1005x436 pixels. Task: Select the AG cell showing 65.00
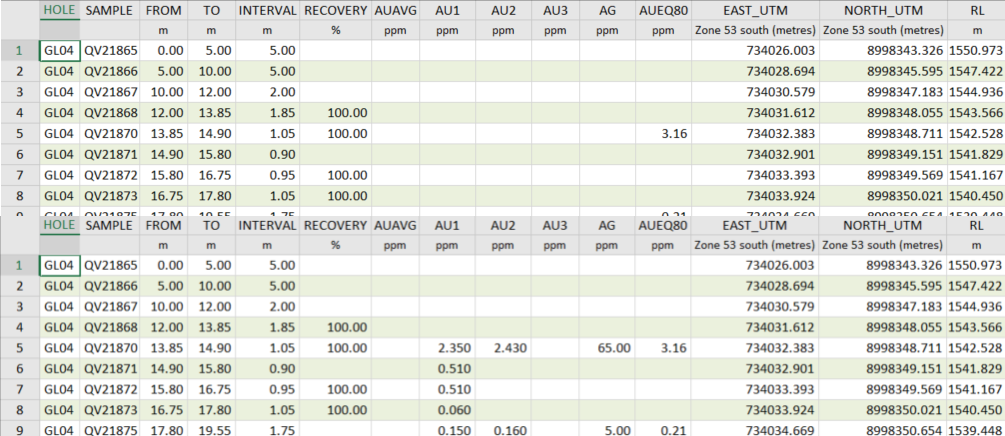[x=607, y=348]
